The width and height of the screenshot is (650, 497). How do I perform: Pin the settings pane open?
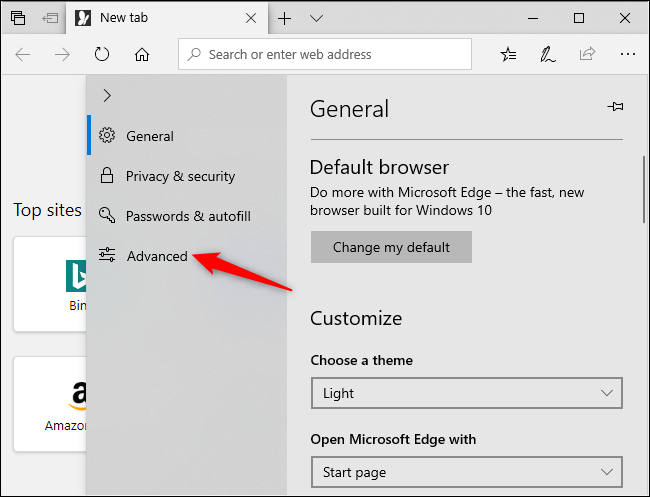click(614, 107)
